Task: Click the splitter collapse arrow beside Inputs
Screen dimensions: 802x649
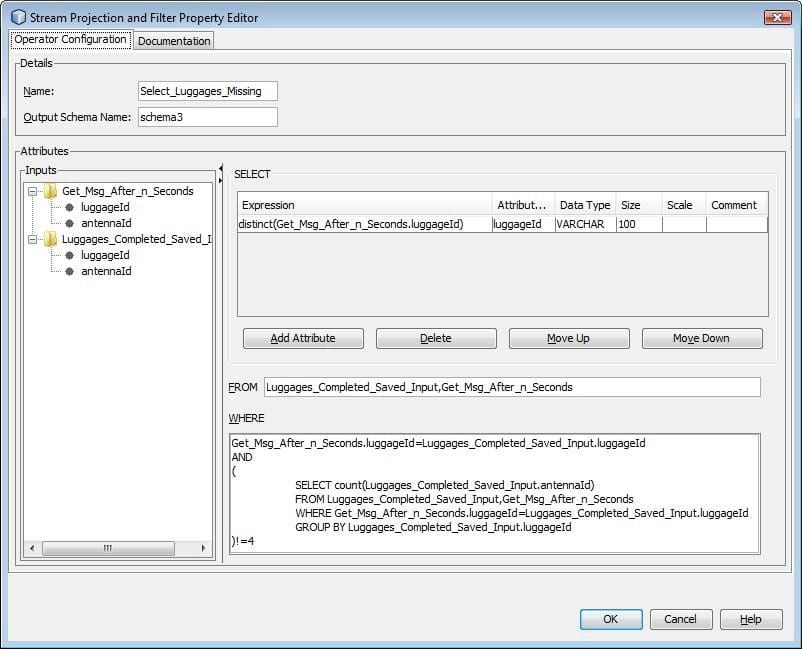Action: coord(221,173)
